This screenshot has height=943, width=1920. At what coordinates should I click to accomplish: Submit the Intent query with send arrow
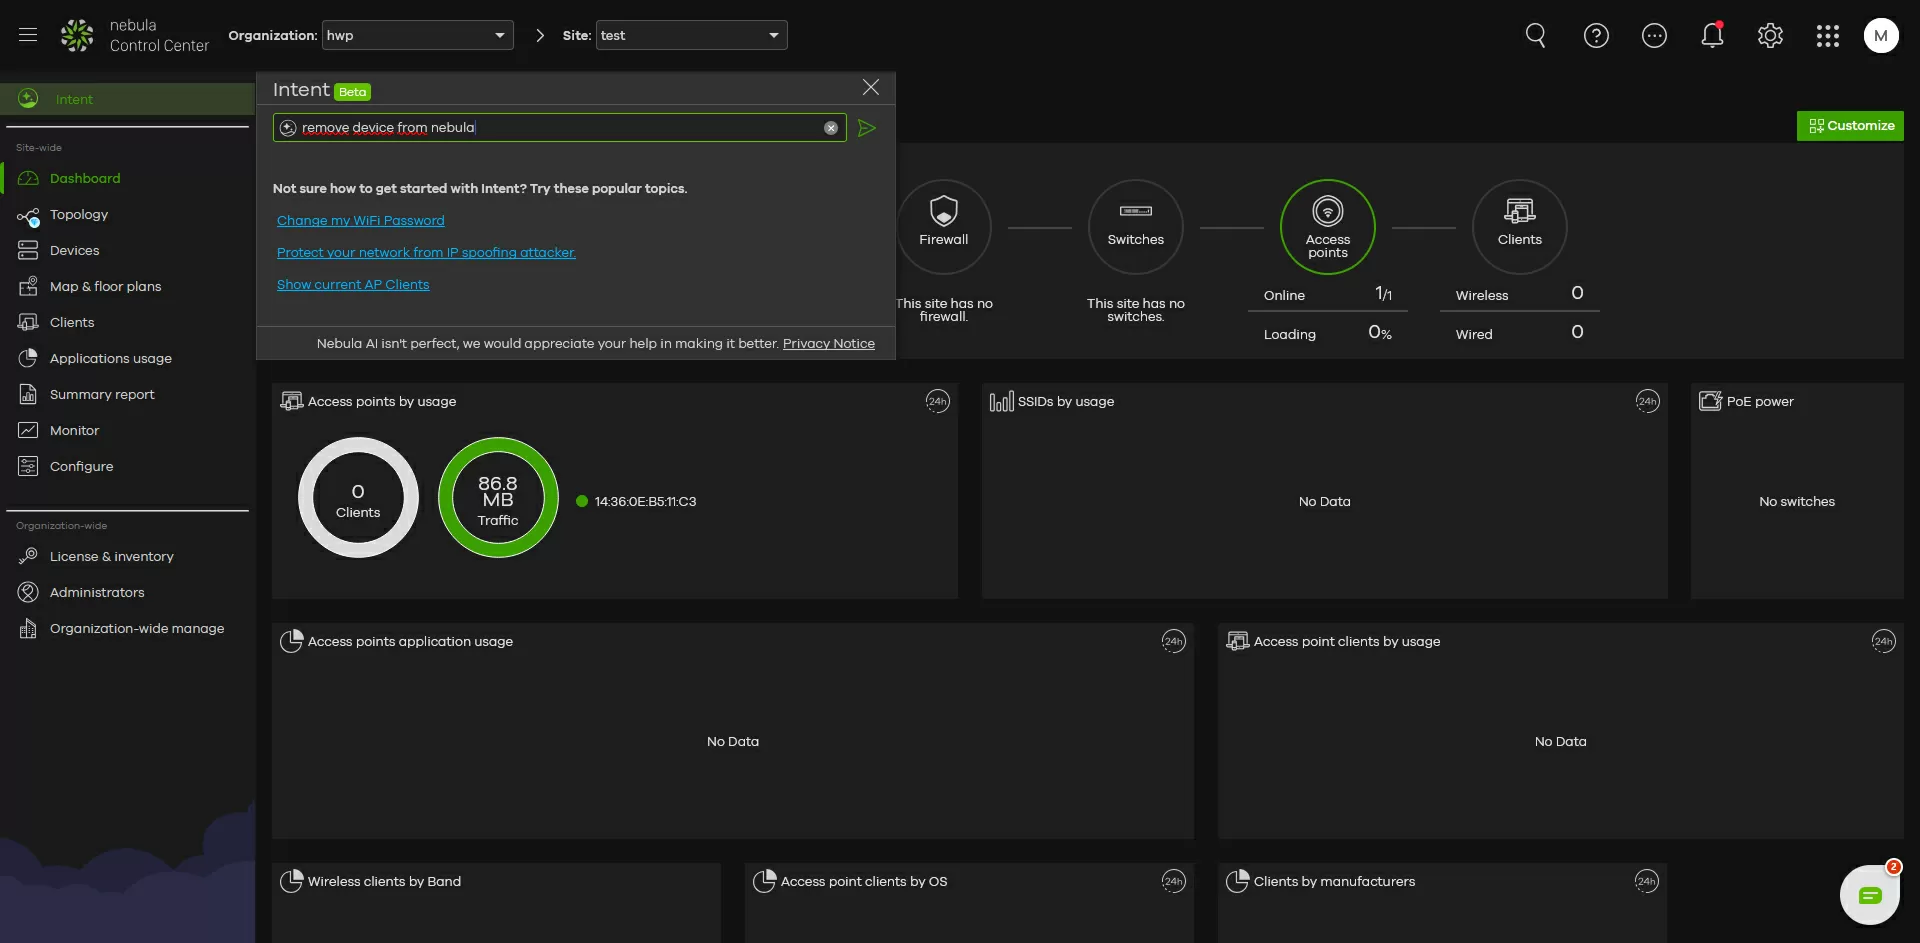point(867,128)
